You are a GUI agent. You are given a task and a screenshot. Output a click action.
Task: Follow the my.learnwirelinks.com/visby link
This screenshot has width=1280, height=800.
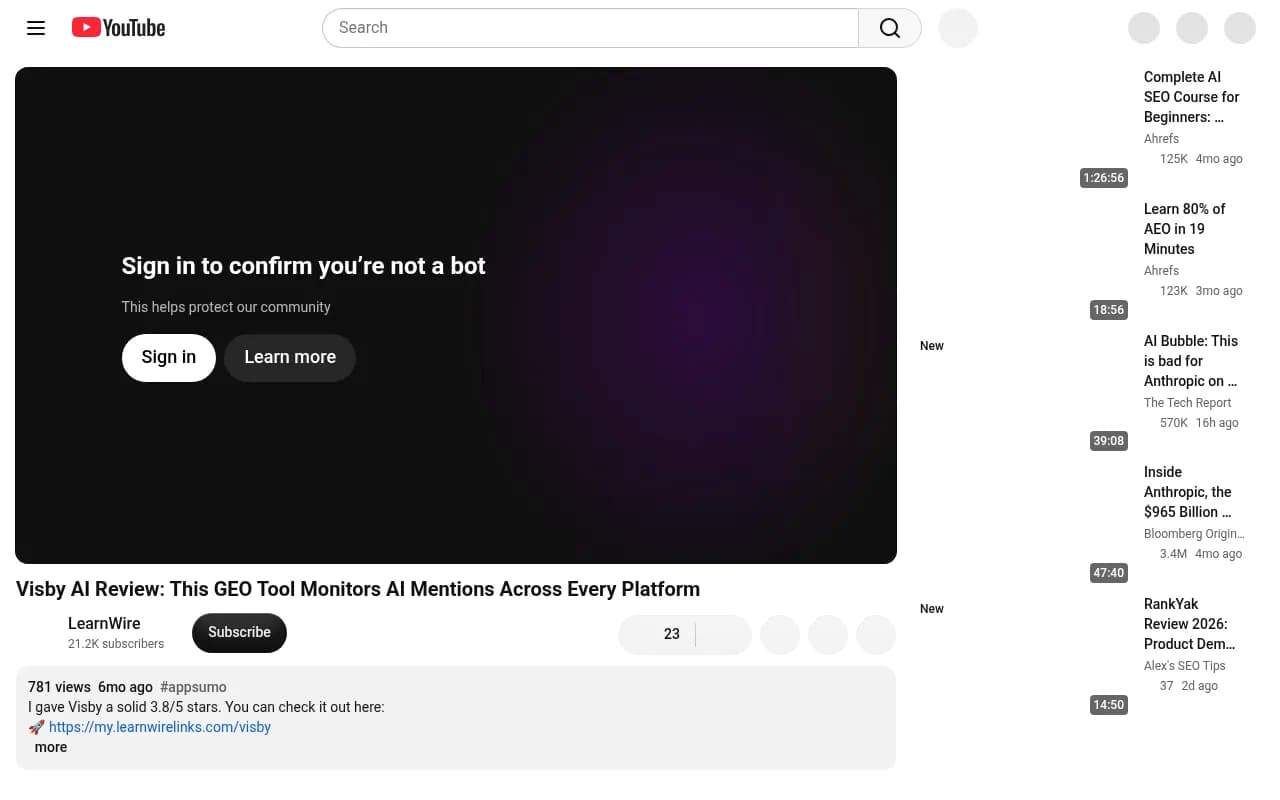click(x=160, y=727)
